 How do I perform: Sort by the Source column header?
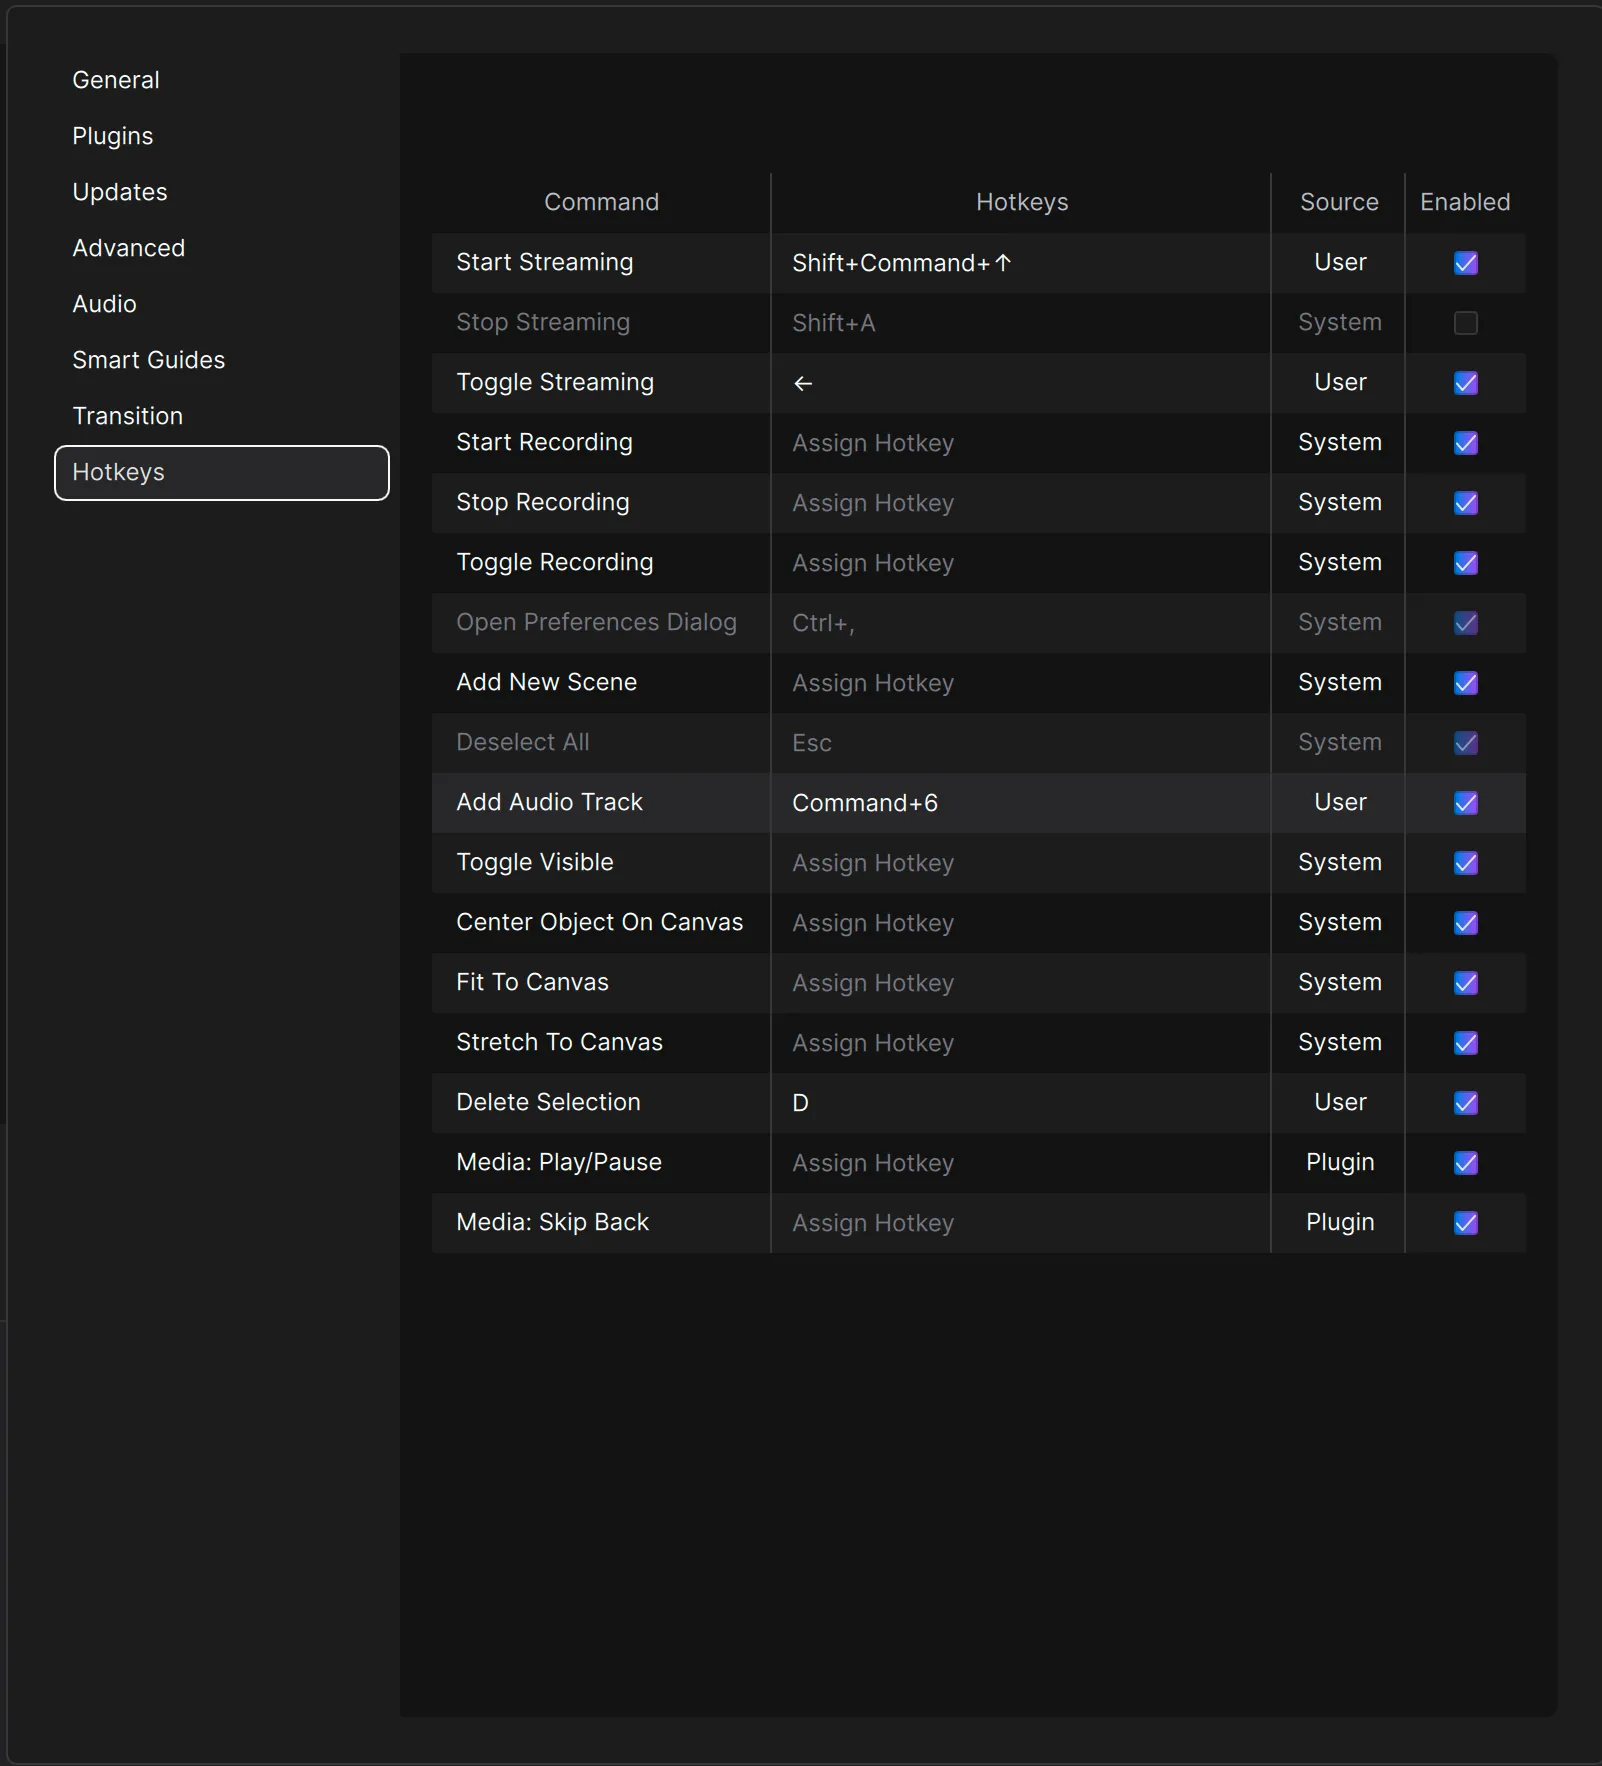pyautogui.click(x=1339, y=202)
